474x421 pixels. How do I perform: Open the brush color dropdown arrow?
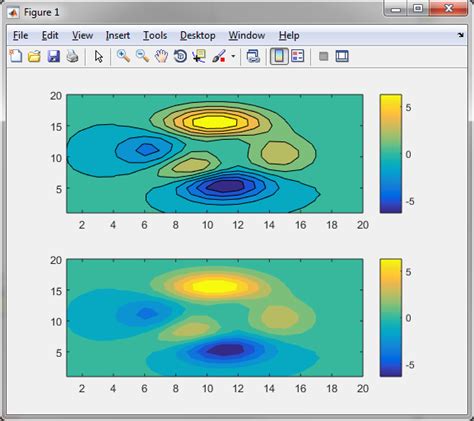coord(233,56)
